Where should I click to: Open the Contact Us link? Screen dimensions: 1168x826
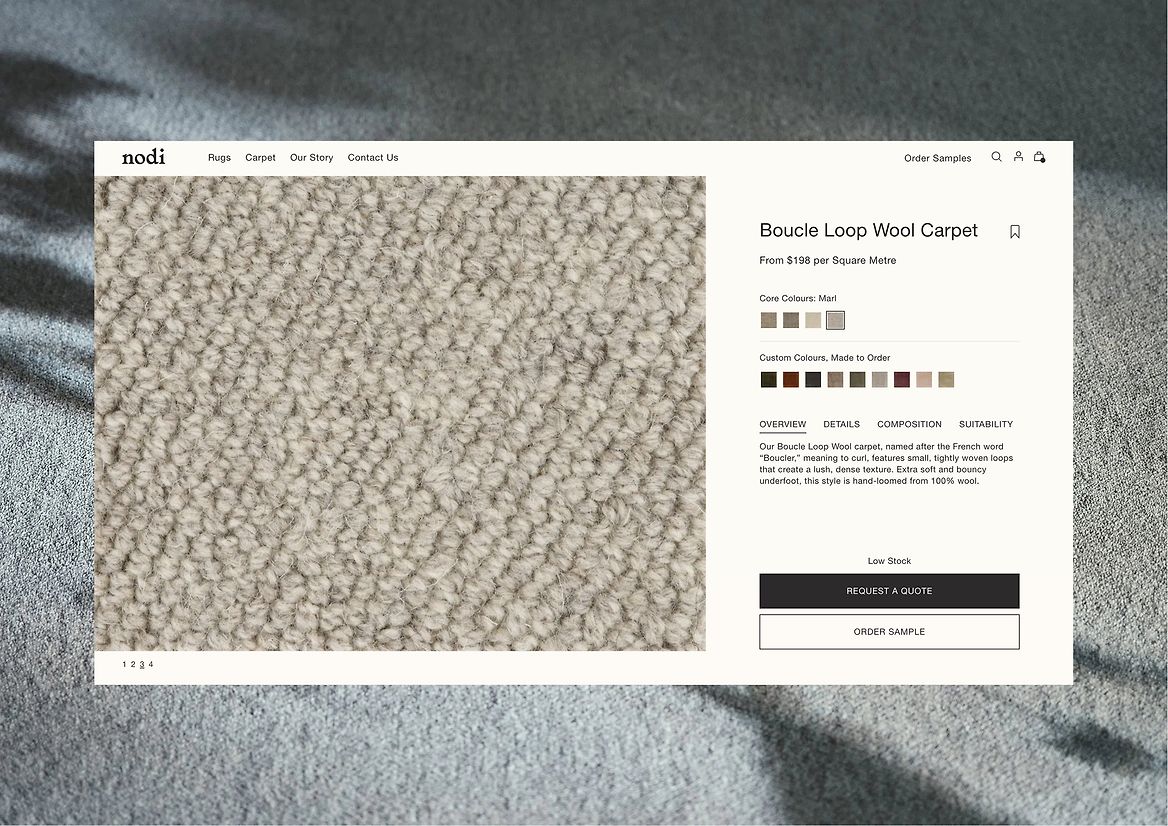(372, 158)
